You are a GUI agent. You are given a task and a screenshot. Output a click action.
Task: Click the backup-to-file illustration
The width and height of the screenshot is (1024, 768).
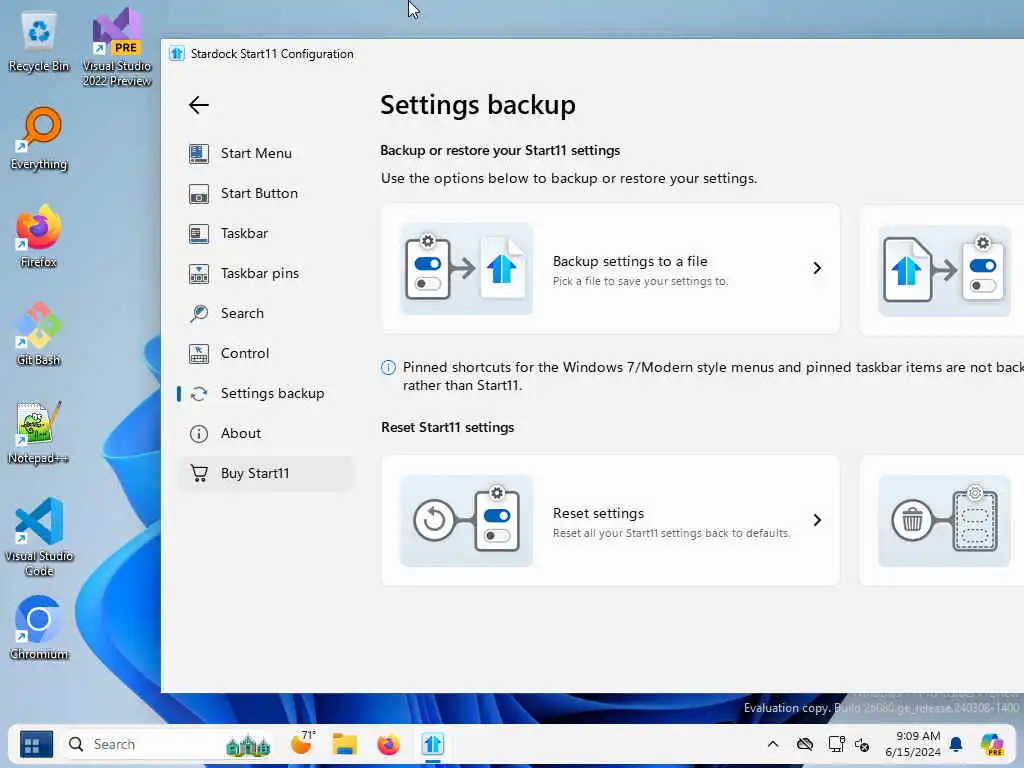[x=466, y=268]
